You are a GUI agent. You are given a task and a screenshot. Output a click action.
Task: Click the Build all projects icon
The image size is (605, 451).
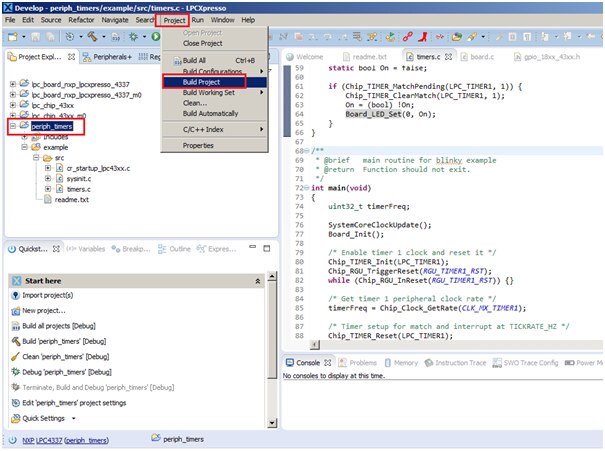pos(14,327)
